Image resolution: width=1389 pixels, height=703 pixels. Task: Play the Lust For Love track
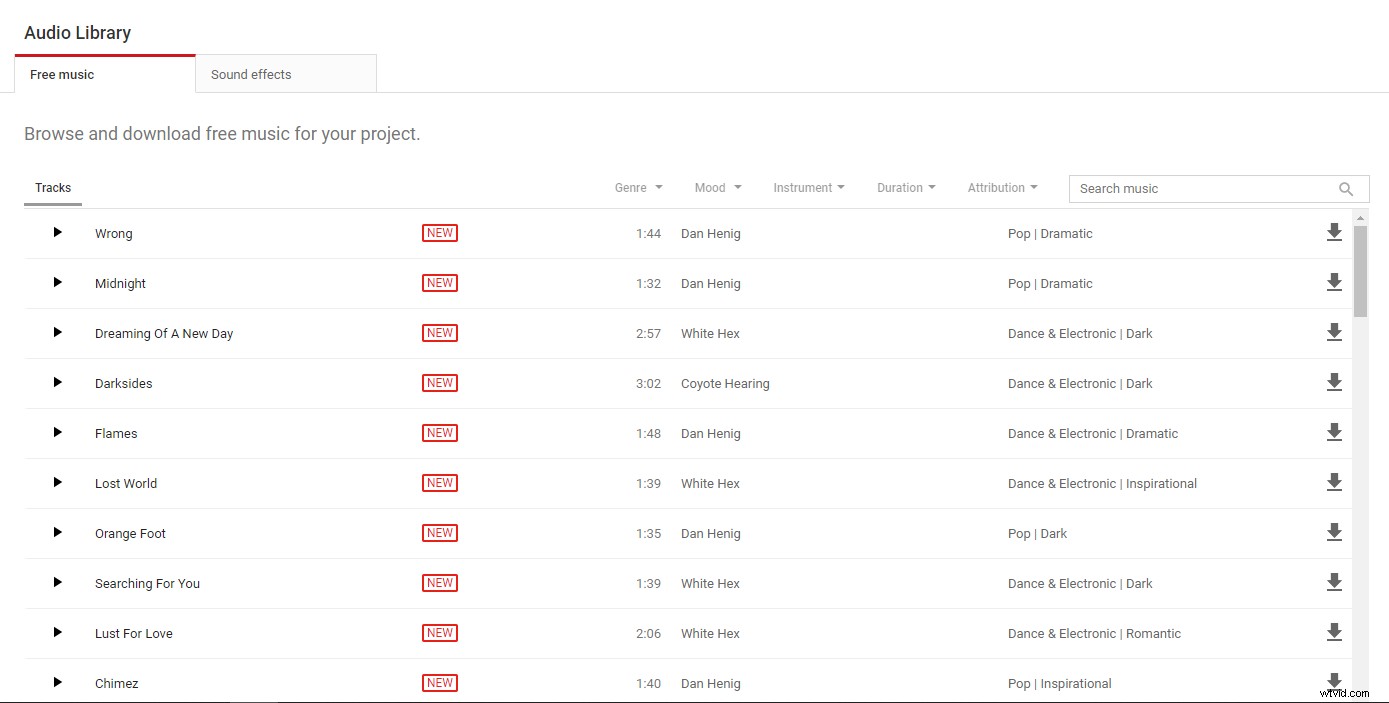(x=57, y=632)
